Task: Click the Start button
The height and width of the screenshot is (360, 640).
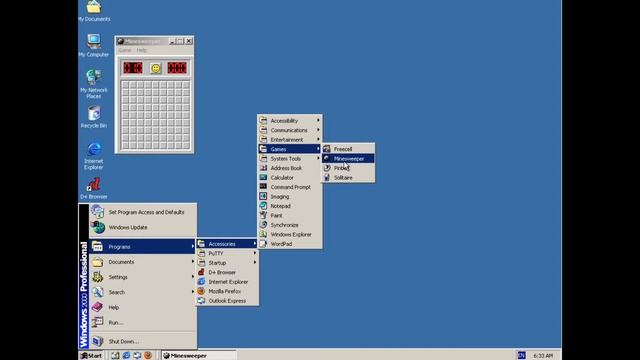Action: [91, 356]
